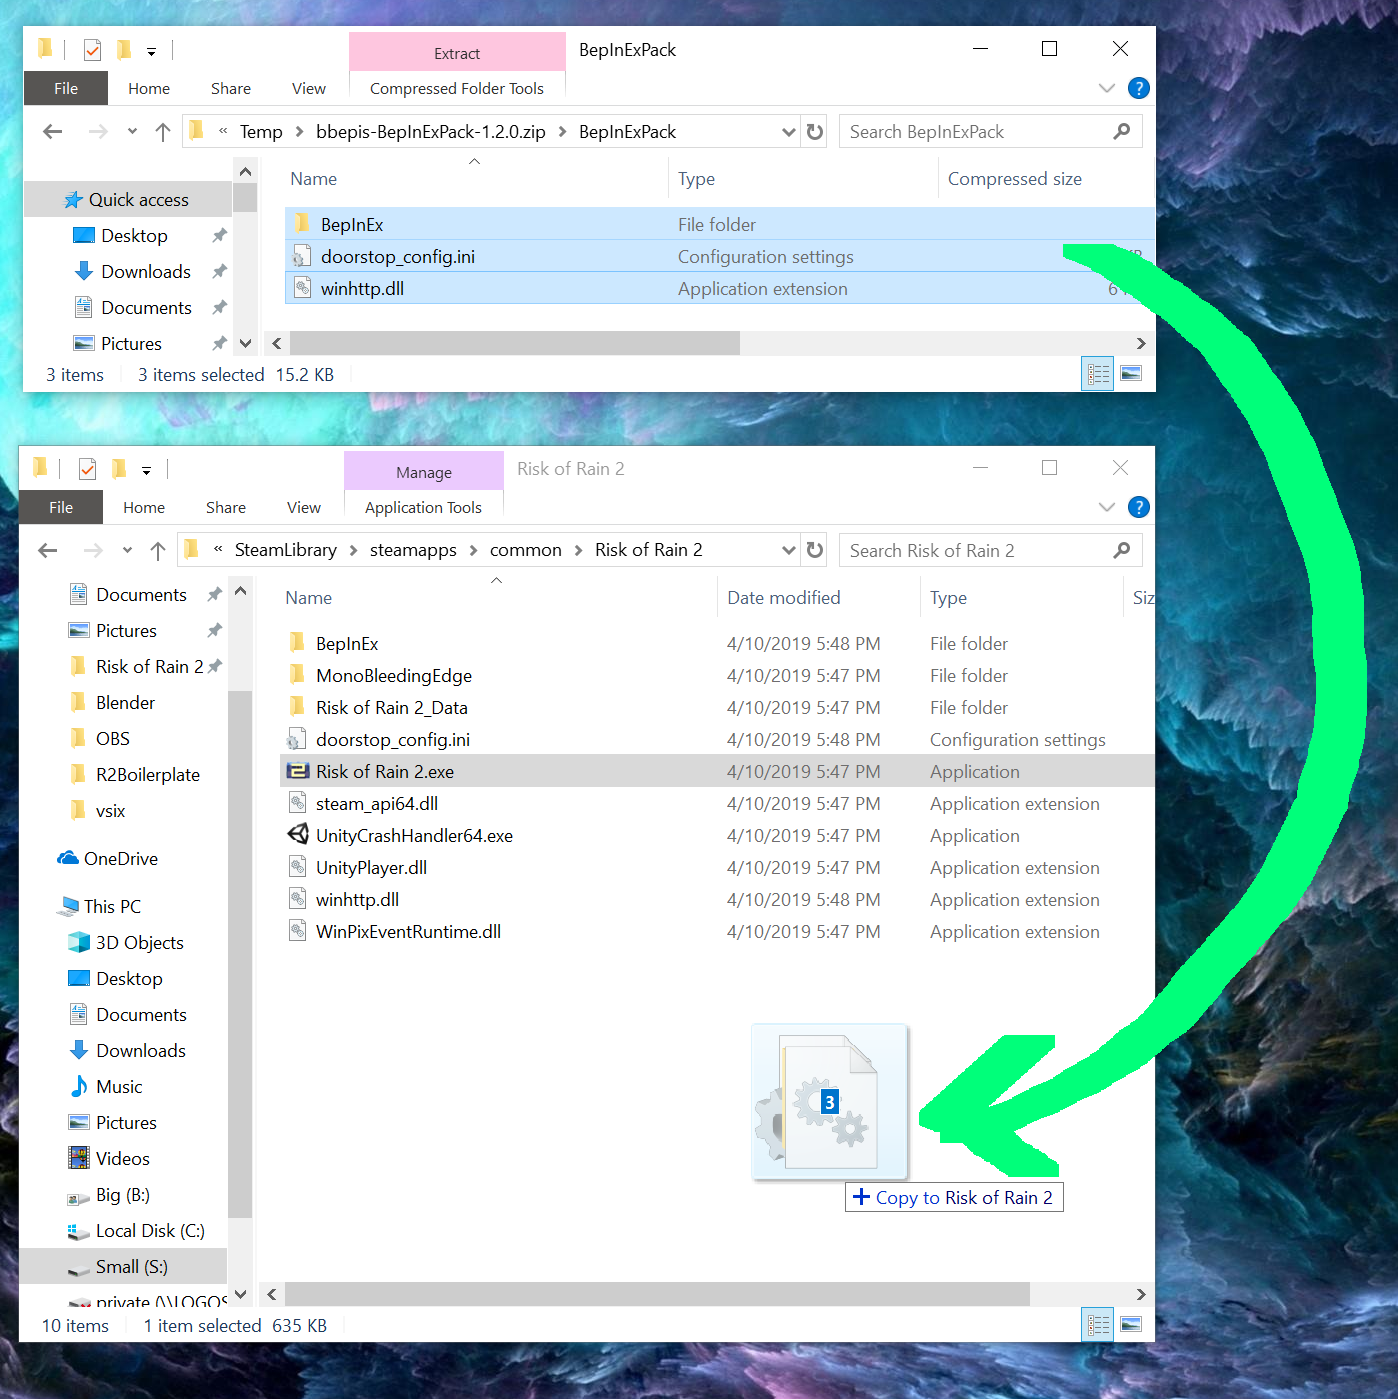Open address bar history dropdown in BepInExPack window
Viewport: 1398px width, 1399px height.
788,131
